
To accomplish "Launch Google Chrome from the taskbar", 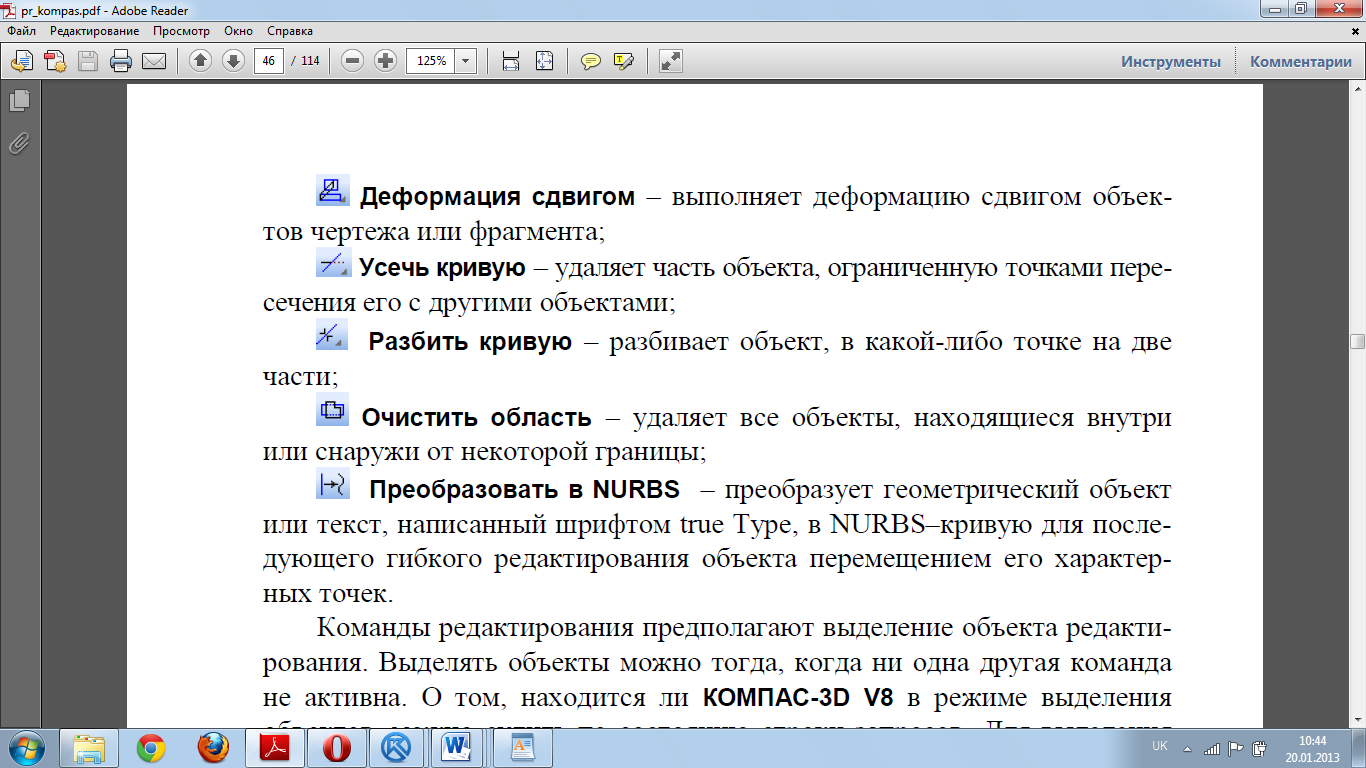I will [151, 747].
